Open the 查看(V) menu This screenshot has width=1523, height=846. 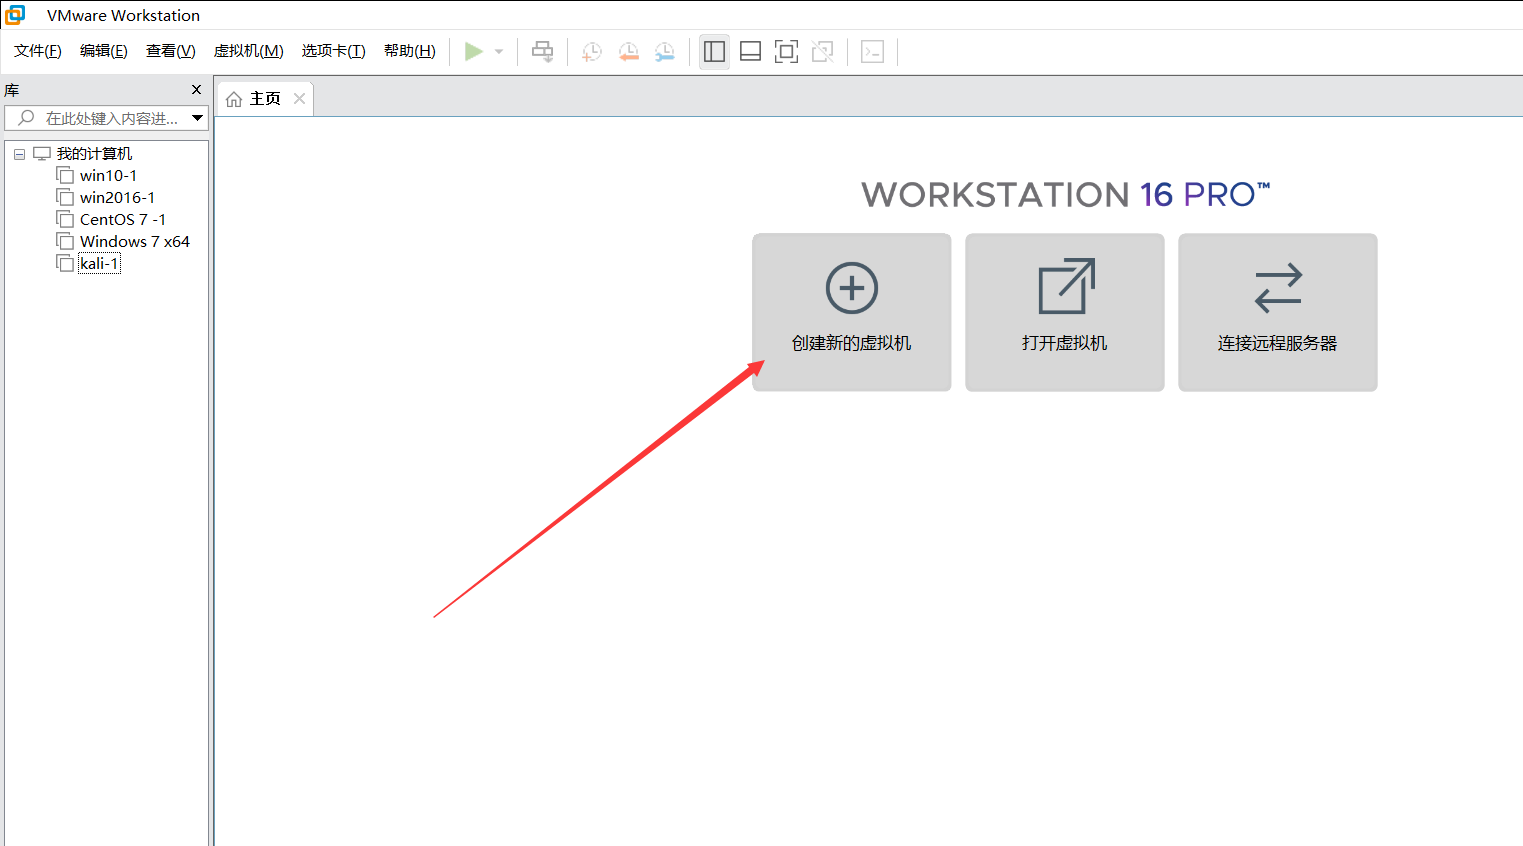(171, 51)
